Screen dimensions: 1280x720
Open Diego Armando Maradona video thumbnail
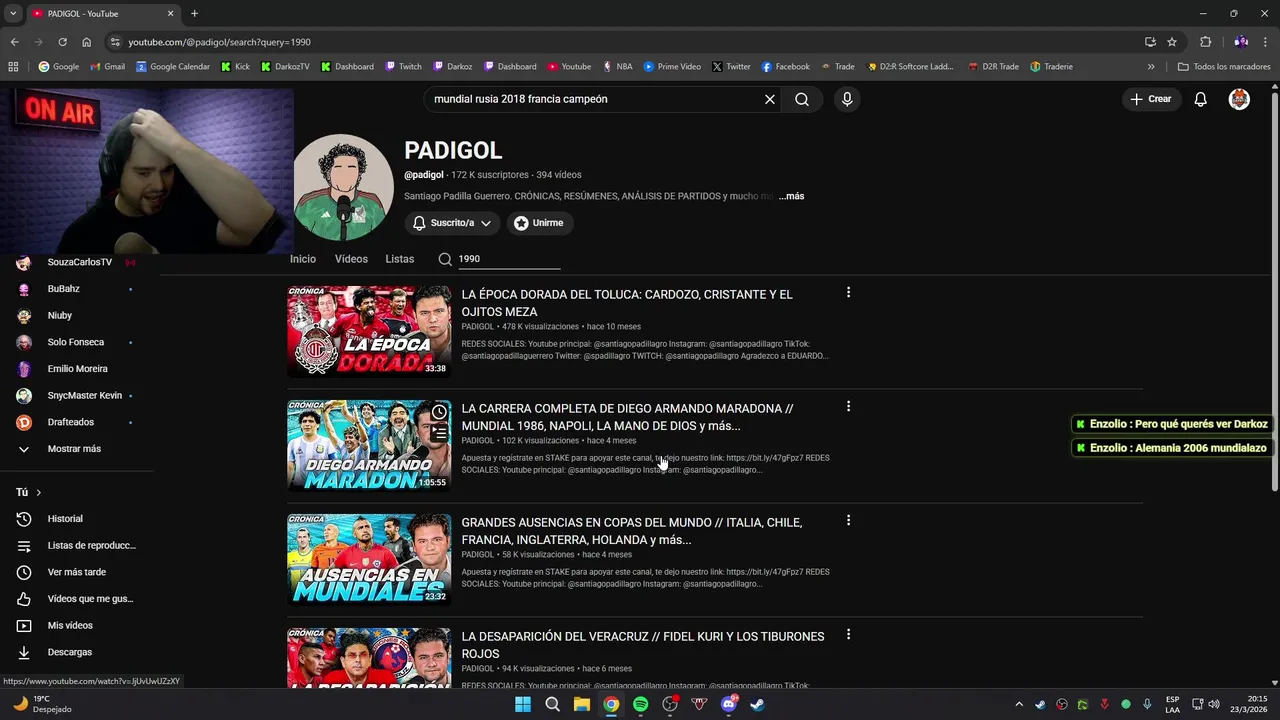point(369,446)
